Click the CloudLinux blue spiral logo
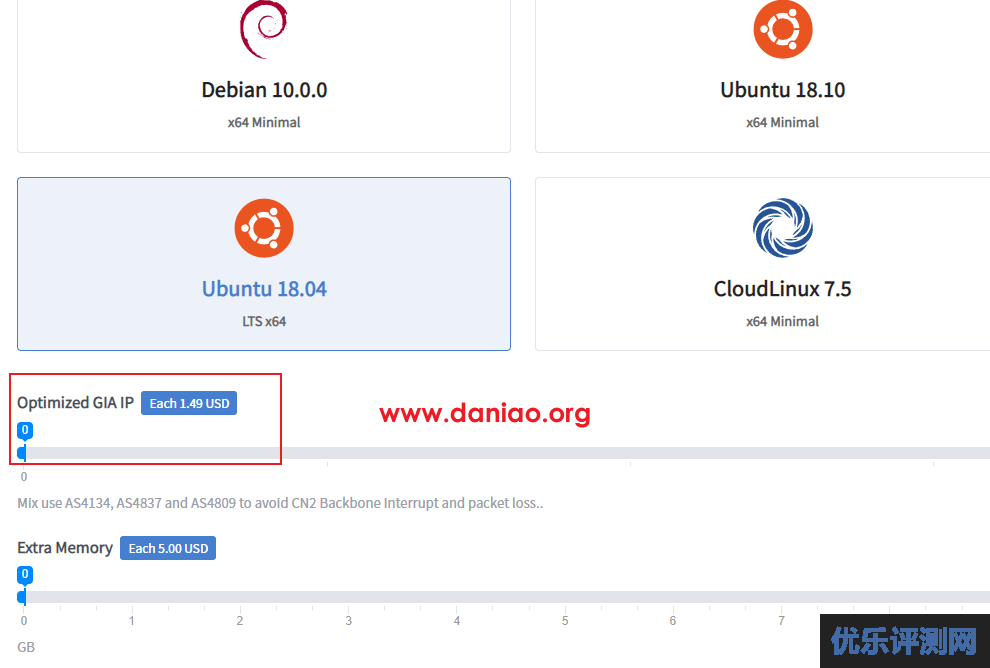This screenshot has height=668, width=990. pos(783,228)
